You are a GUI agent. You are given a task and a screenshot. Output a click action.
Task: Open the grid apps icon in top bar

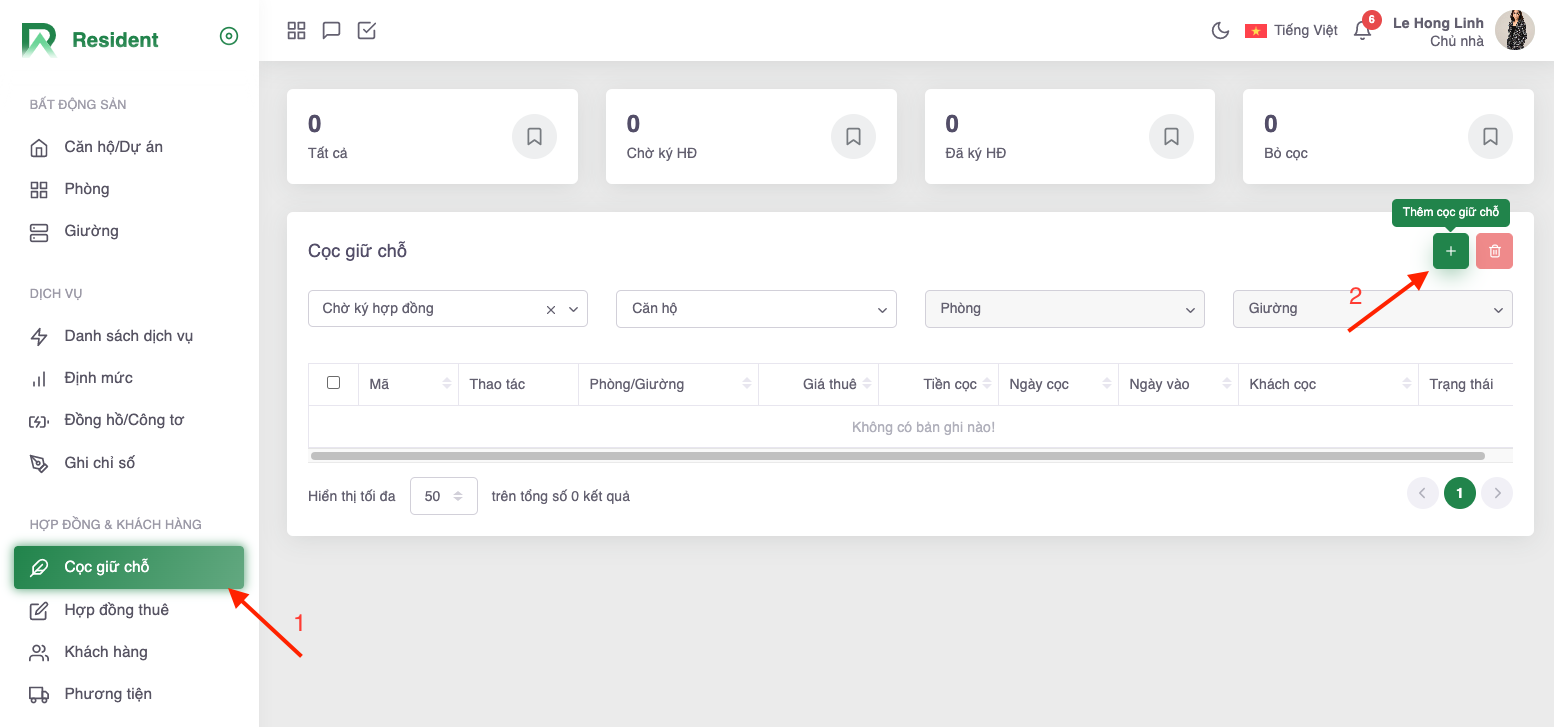click(x=296, y=31)
